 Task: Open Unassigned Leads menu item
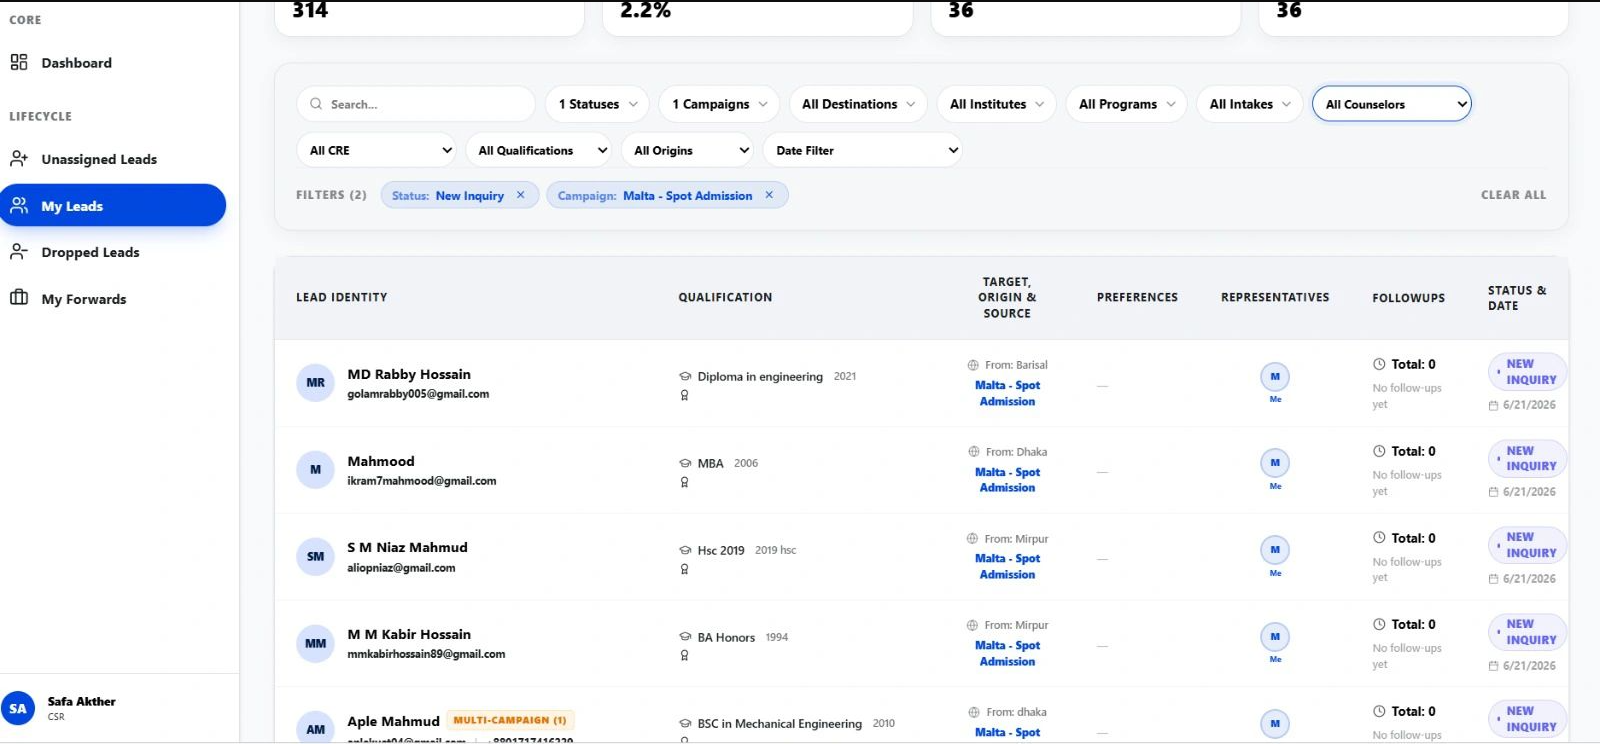(99, 159)
